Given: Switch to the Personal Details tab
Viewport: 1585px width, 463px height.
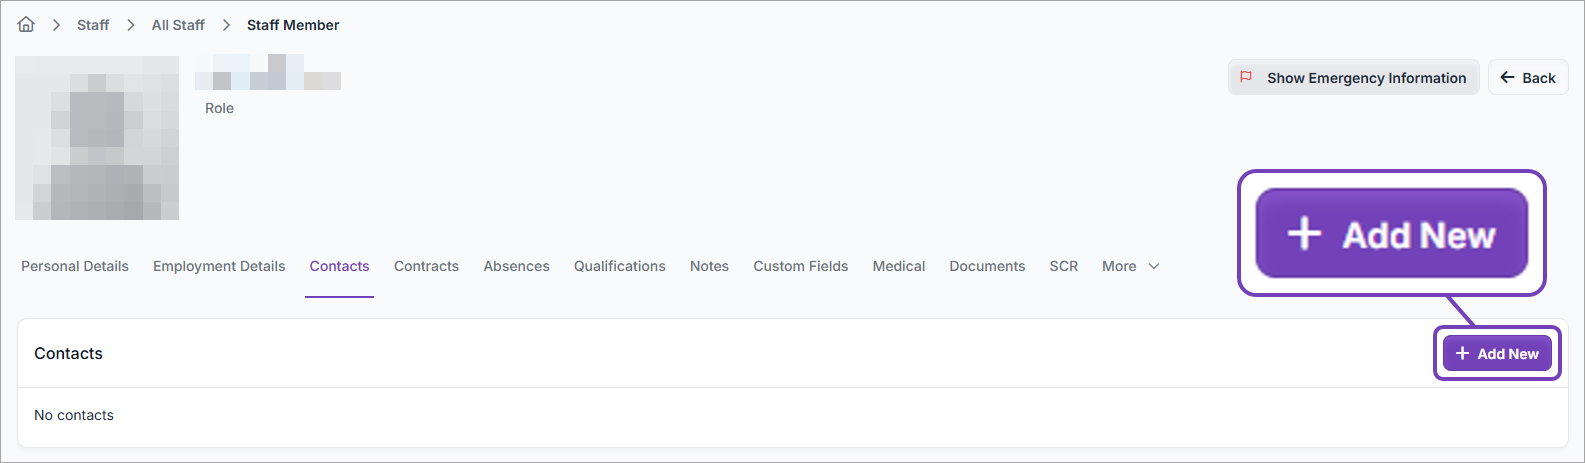Looking at the screenshot, I should pos(75,266).
